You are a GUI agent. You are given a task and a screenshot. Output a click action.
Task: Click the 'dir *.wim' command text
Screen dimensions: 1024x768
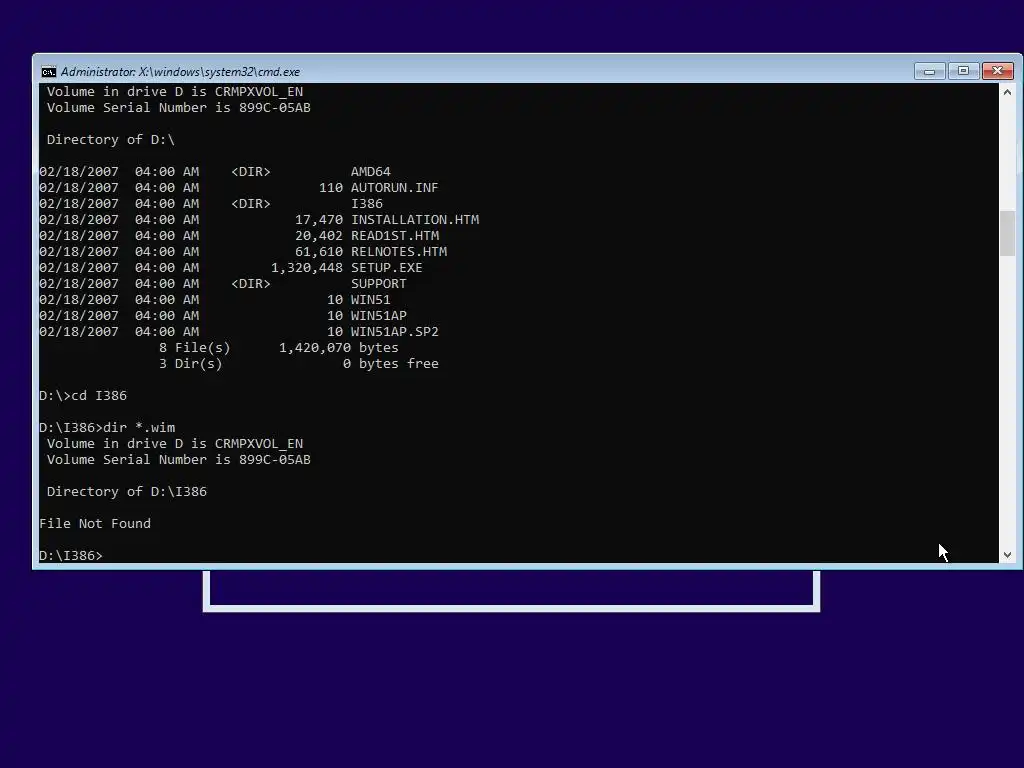click(139, 428)
